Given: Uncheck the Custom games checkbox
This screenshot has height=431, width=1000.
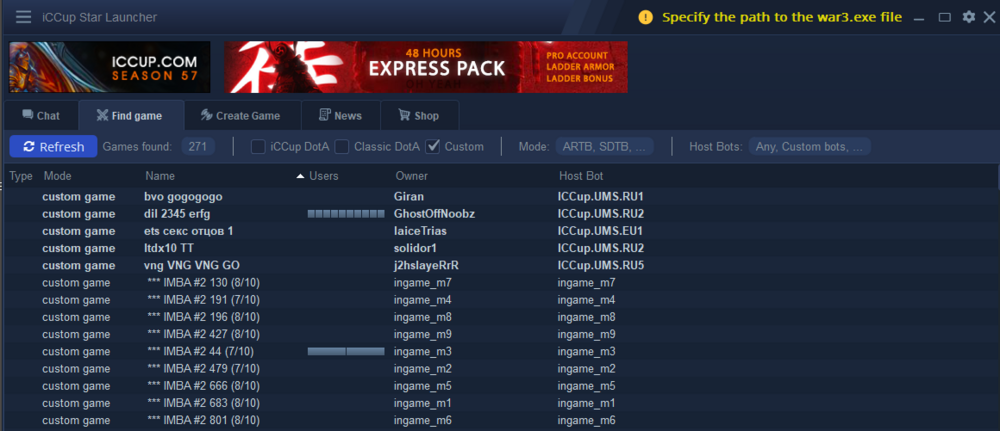Looking at the screenshot, I should tap(433, 147).
